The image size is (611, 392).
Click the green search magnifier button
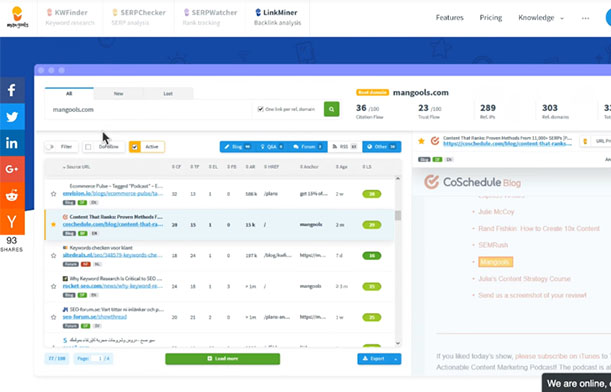coord(331,109)
